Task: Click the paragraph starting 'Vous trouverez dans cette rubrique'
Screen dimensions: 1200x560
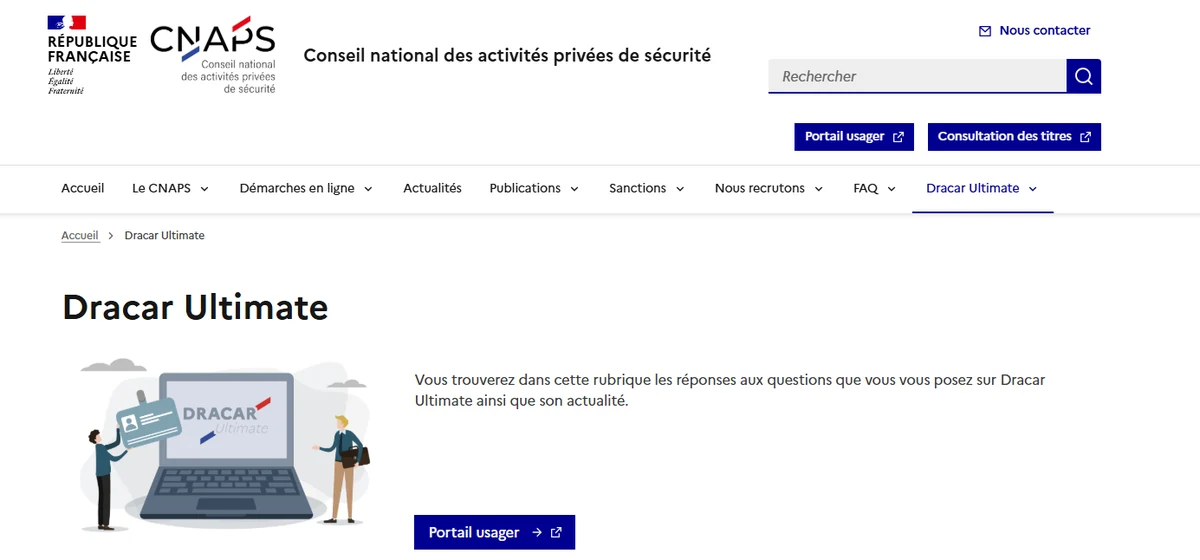Action: (x=730, y=391)
